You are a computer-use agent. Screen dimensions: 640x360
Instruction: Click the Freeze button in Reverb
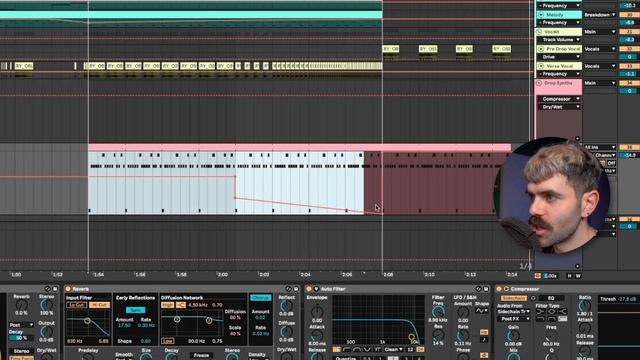click(201, 355)
